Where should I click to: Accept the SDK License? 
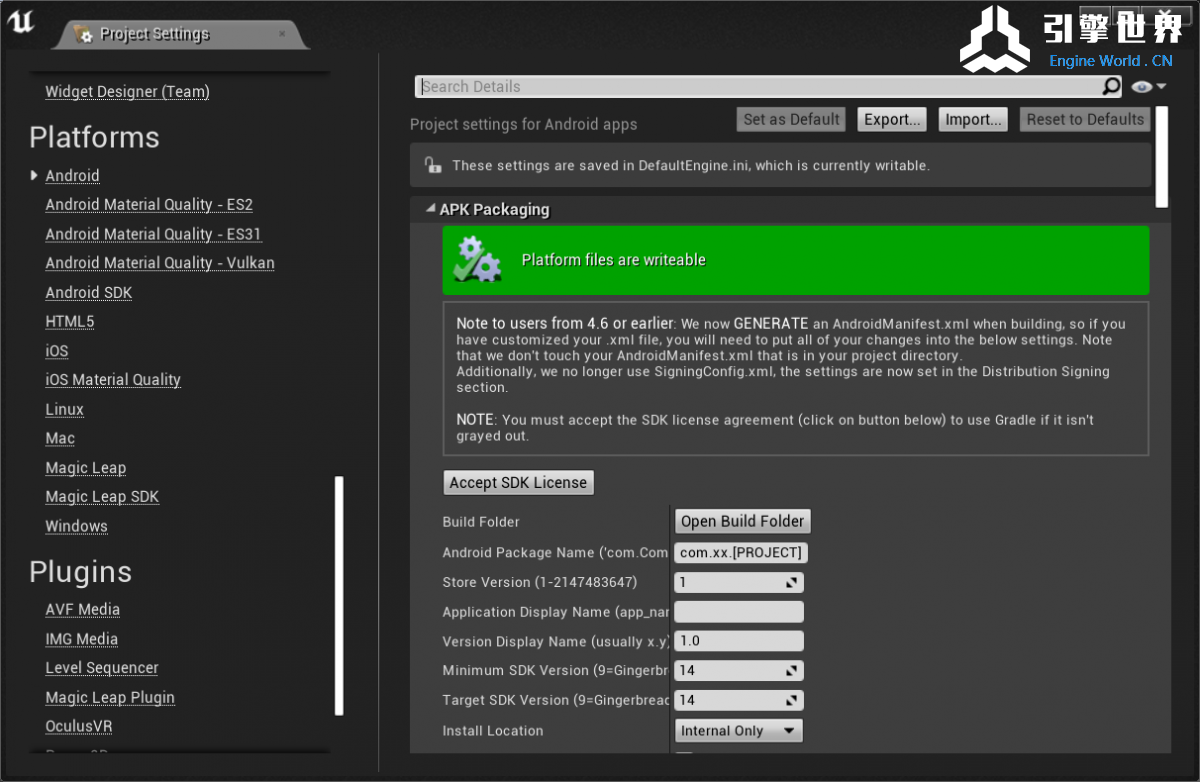pyautogui.click(x=518, y=483)
